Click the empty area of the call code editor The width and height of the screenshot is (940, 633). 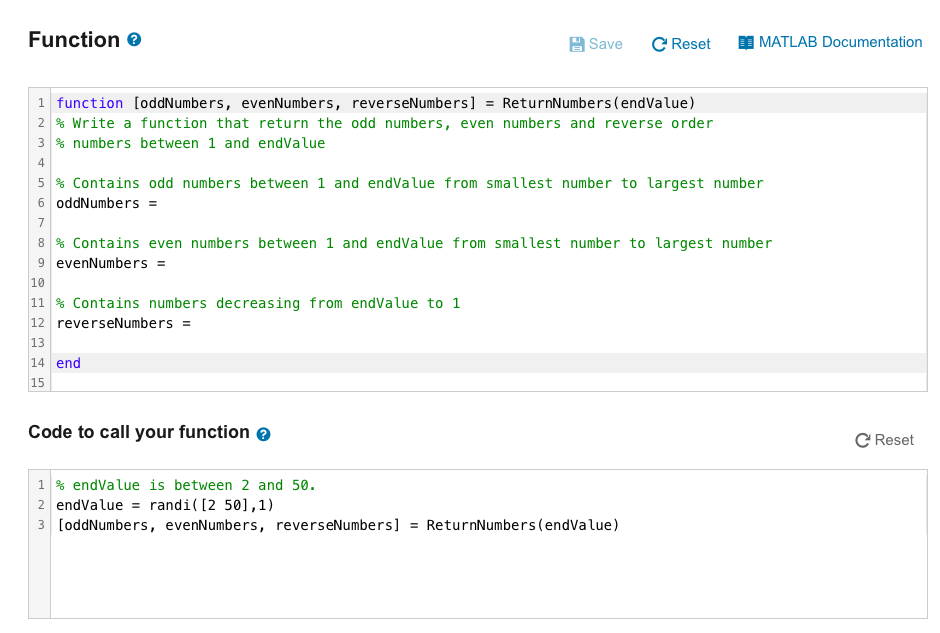tap(489, 575)
